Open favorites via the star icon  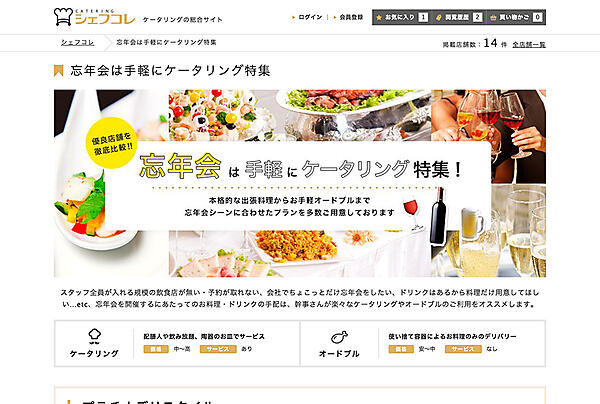[x=379, y=18]
